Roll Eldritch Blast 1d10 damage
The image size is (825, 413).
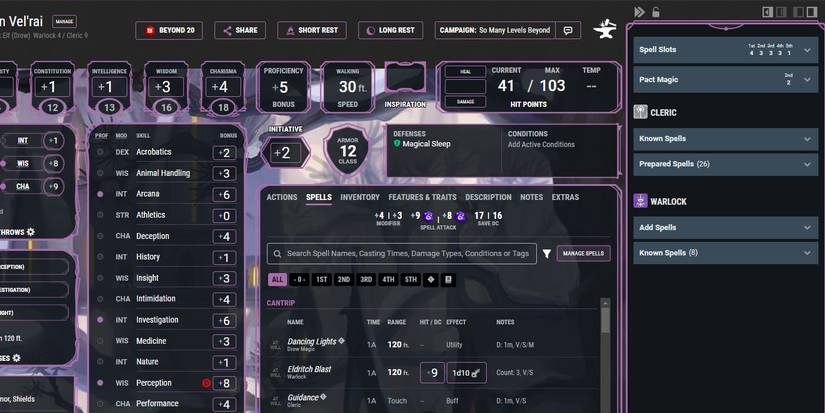click(x=466, y=373)
